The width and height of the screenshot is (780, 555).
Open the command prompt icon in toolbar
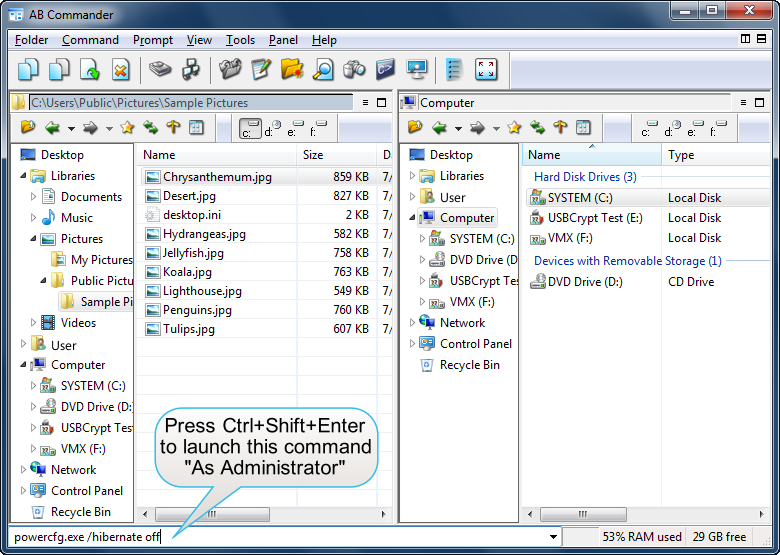386,69
